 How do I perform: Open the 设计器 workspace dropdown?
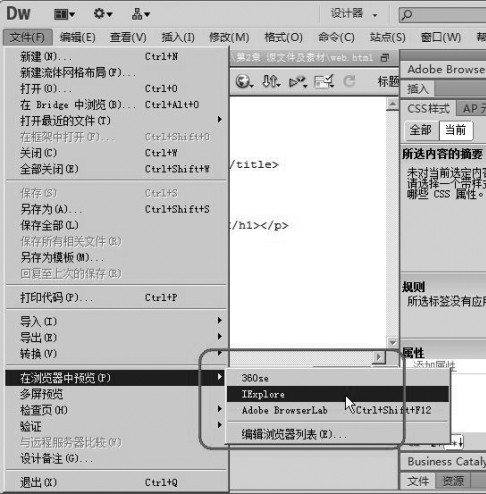[353, 14]
